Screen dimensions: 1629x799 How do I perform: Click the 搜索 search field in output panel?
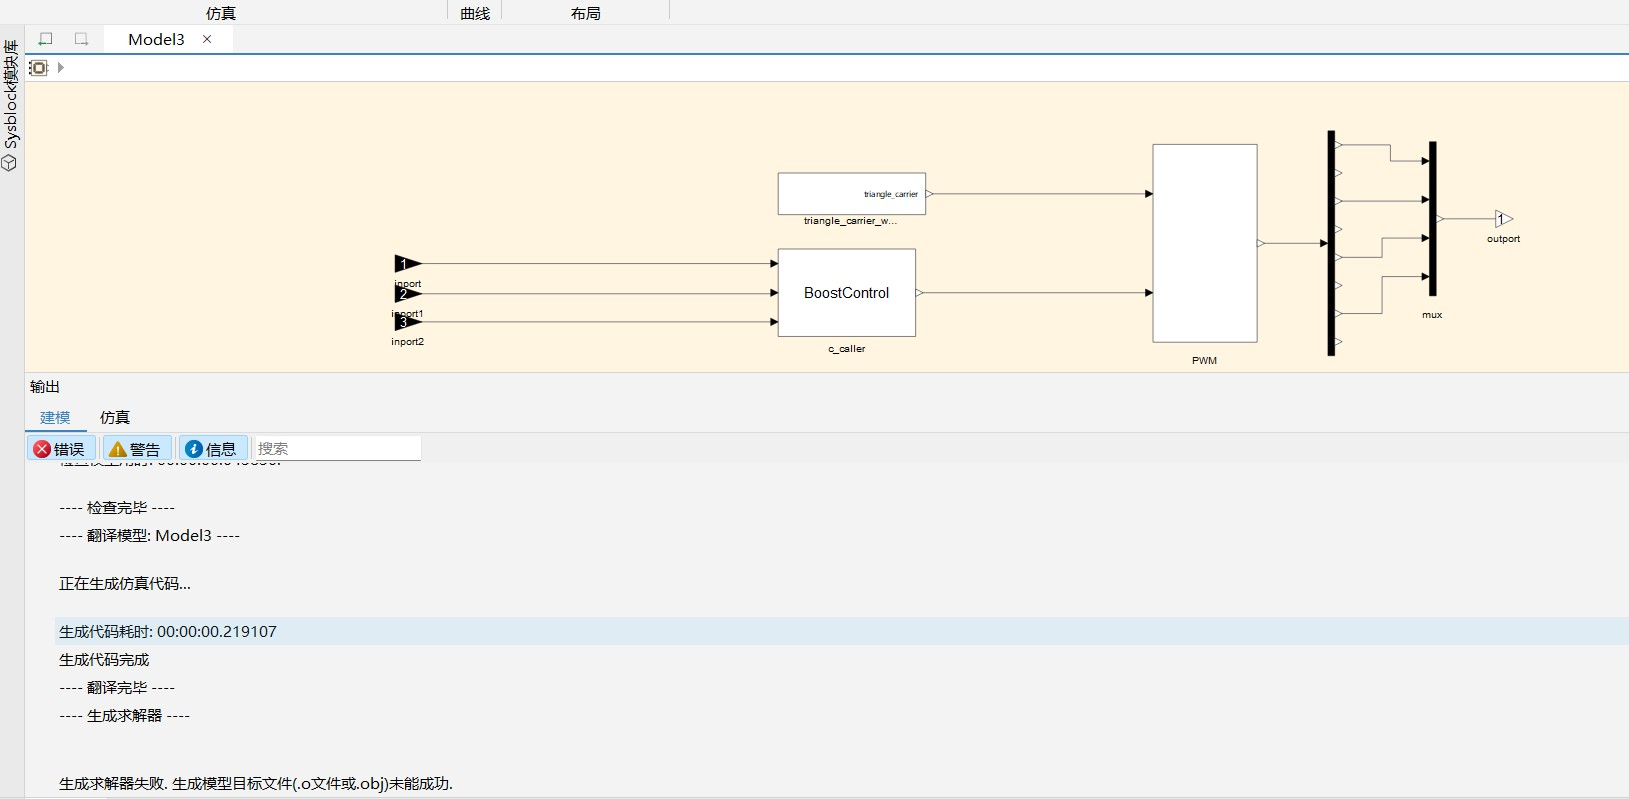point(337,448)
